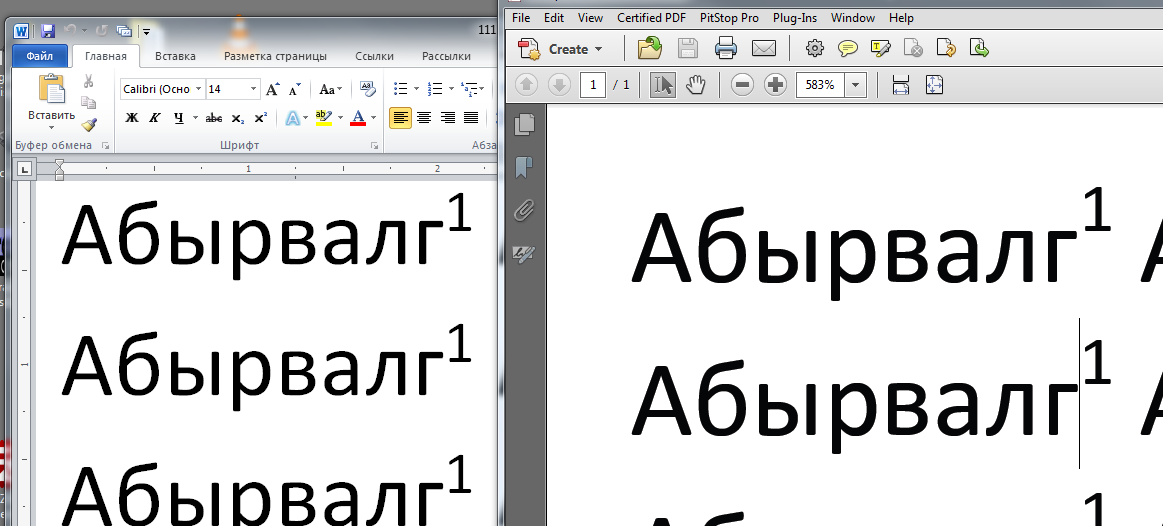The height and width of the screenshot is (526, 1163).
Task: Click the Open file folder icon in Acrobat
Action: click(x=650, y=49)
